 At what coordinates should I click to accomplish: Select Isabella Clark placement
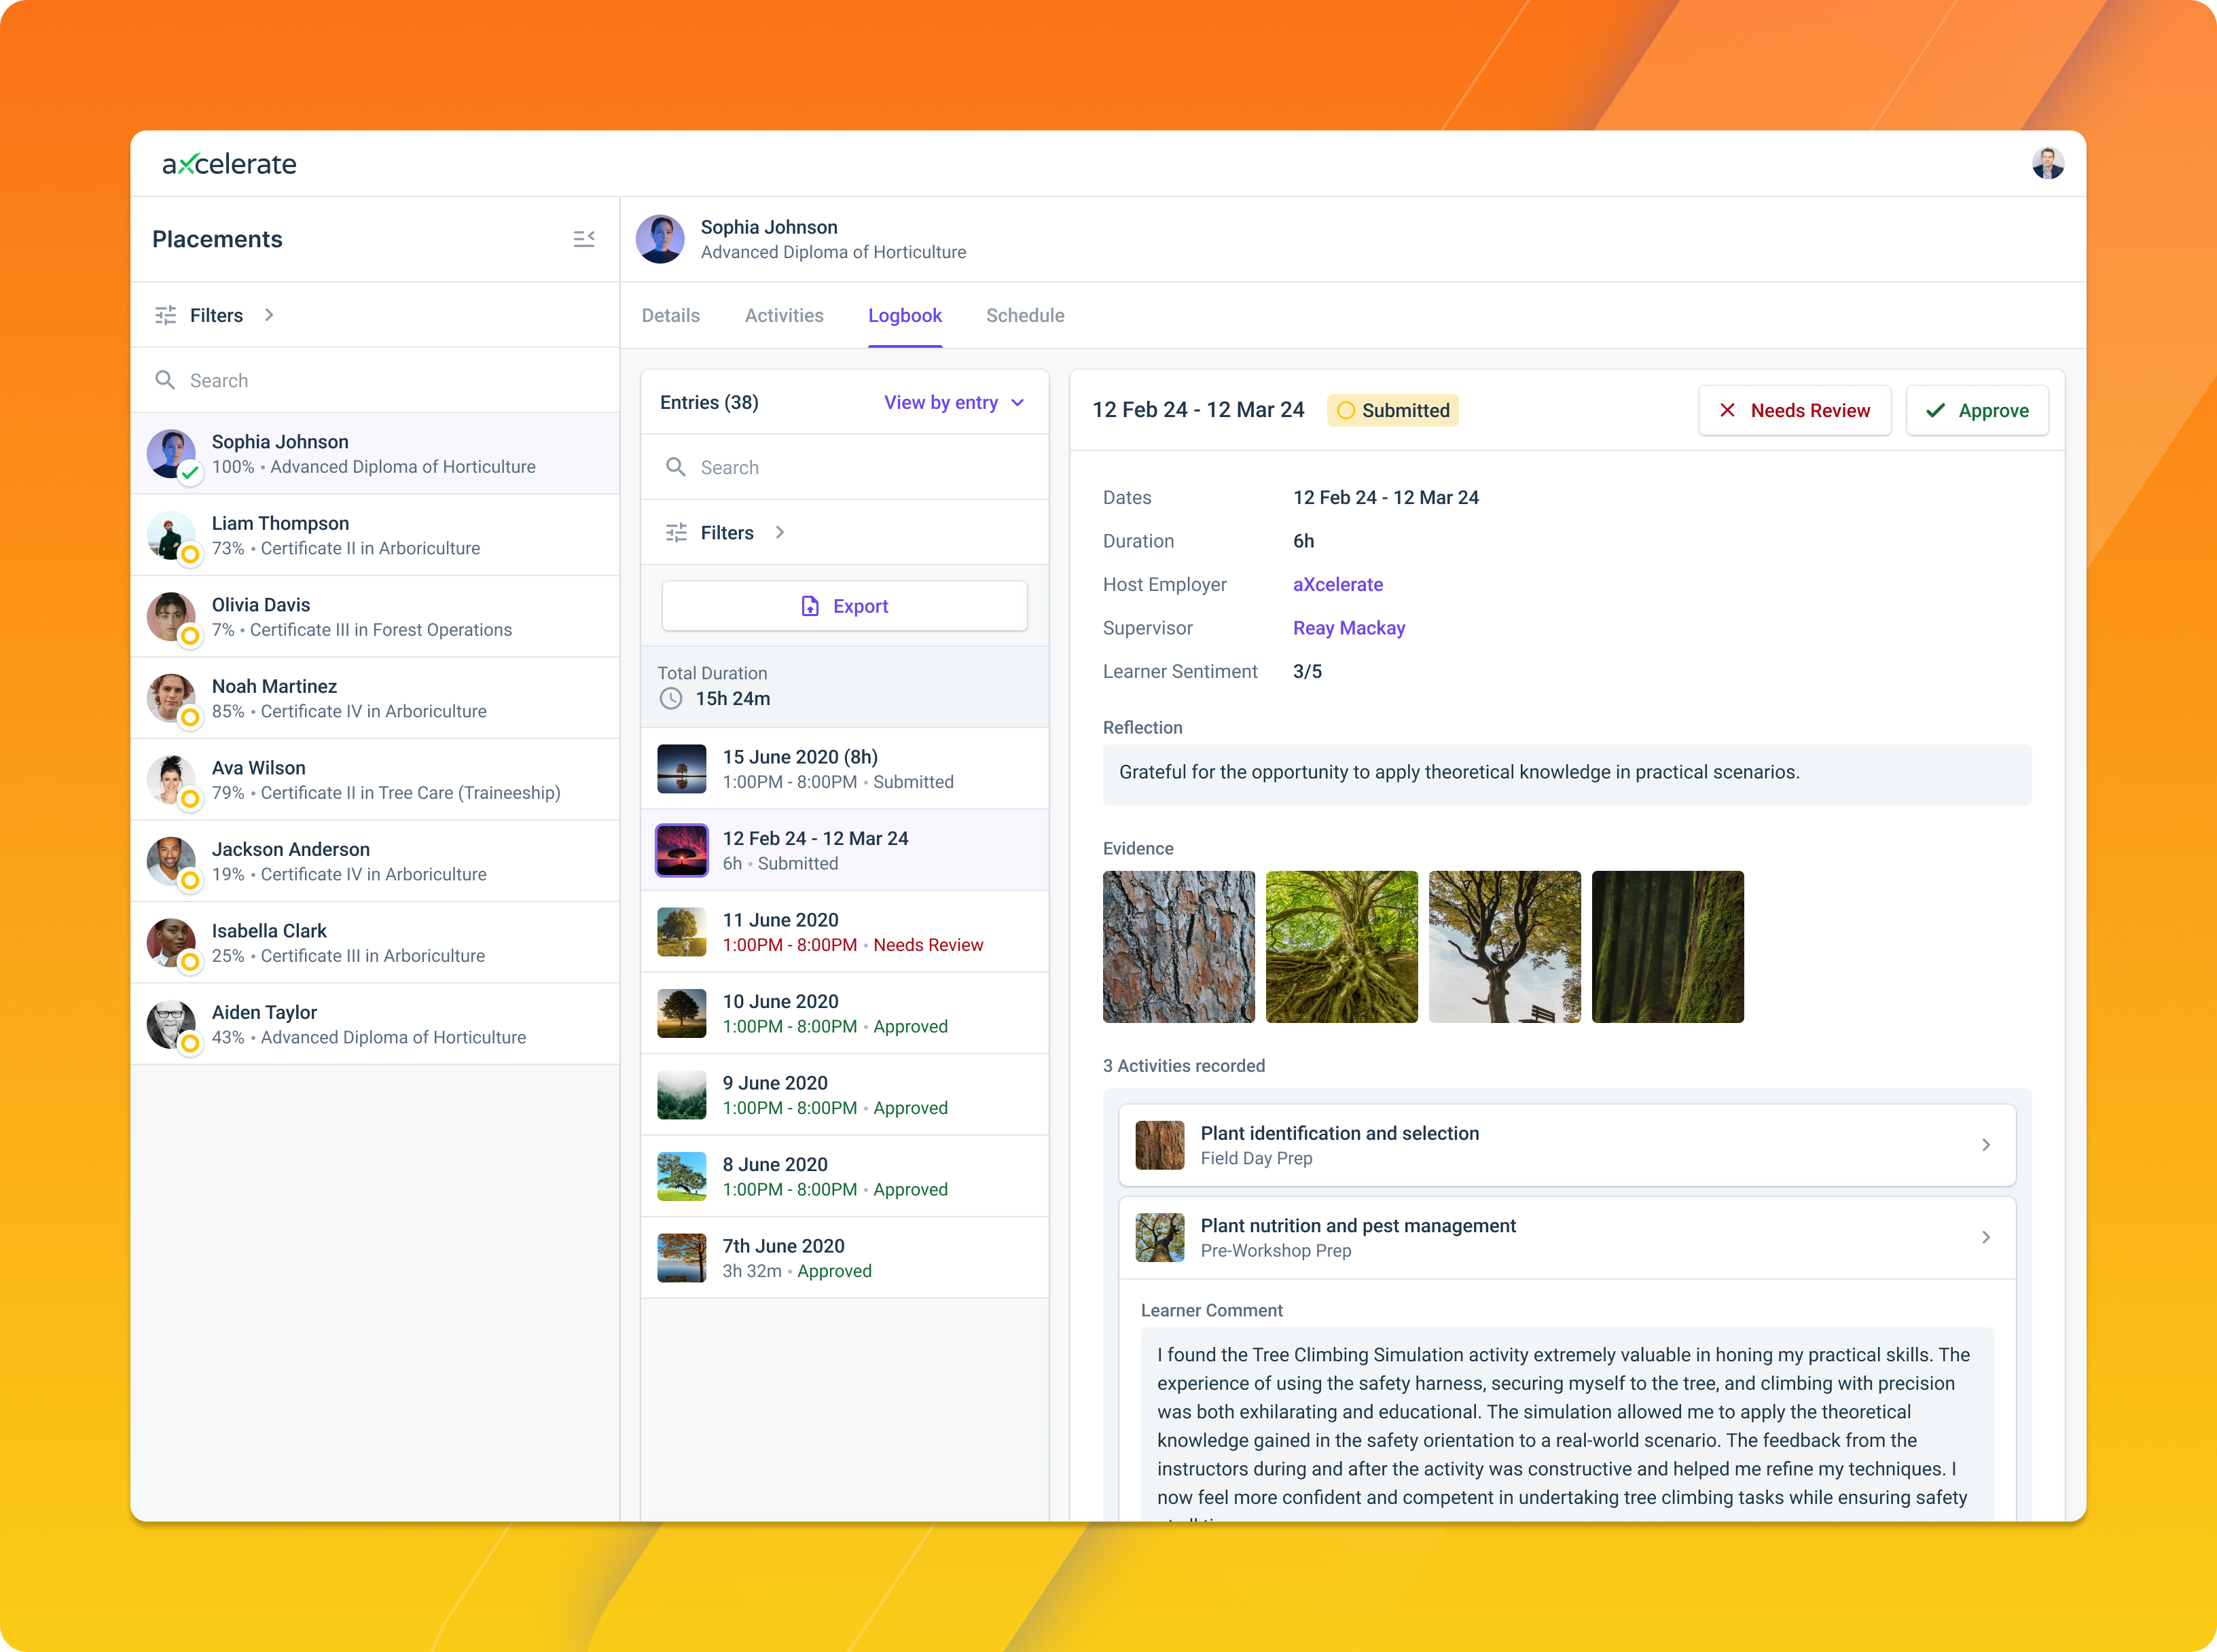[375, 943]
